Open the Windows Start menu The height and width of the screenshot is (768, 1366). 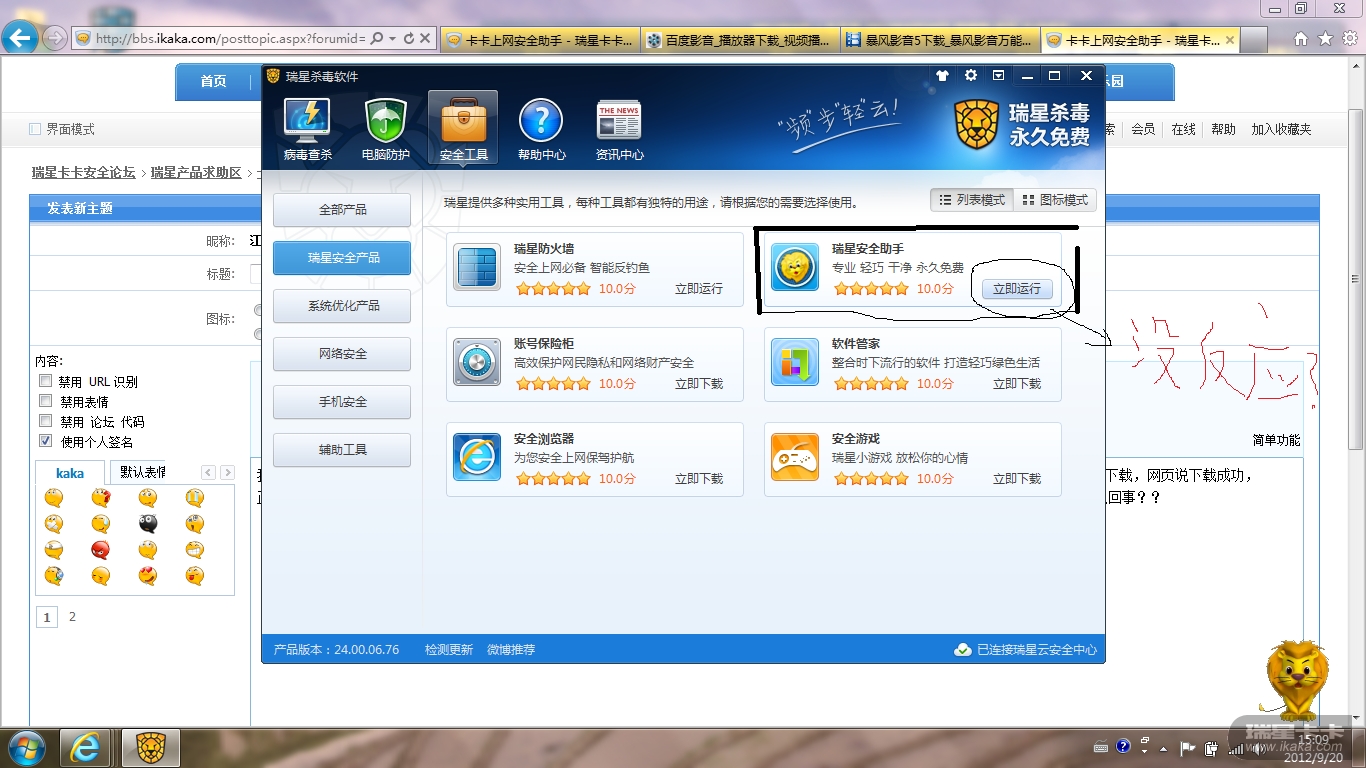pyautogui.click(x=27, y=748)
